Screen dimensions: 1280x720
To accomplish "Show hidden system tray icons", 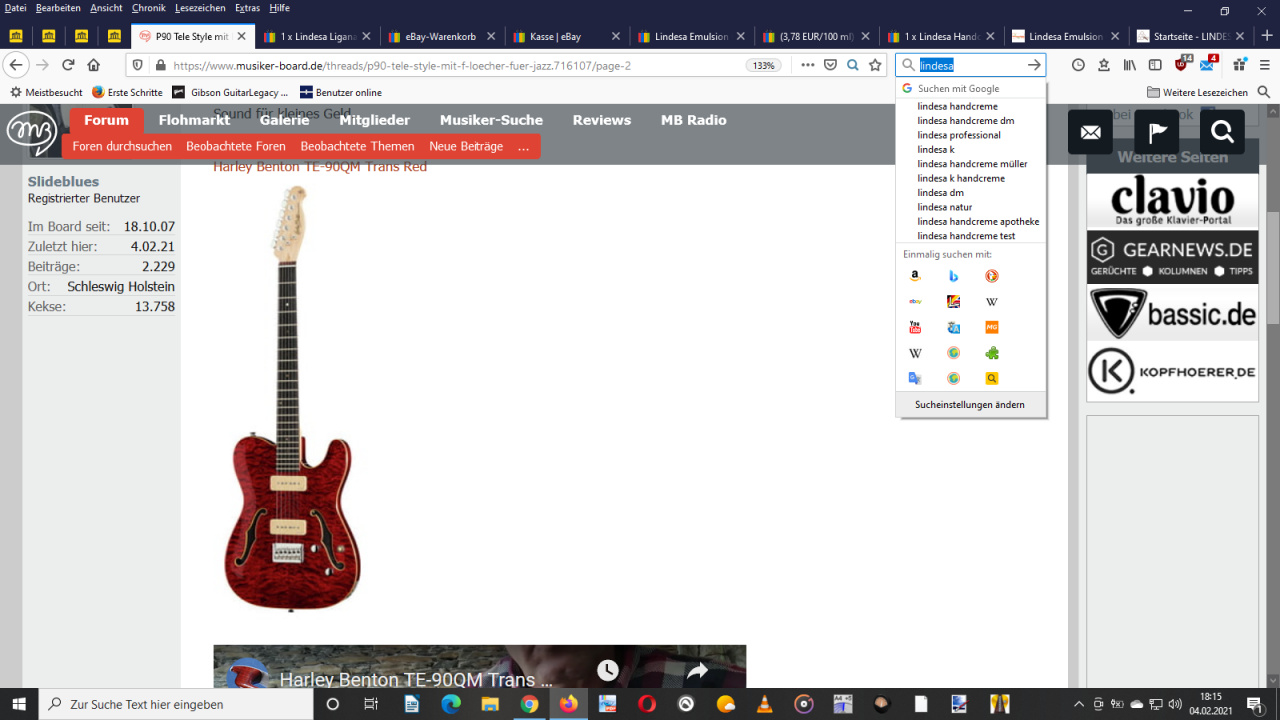I will tap(1079, 704).
